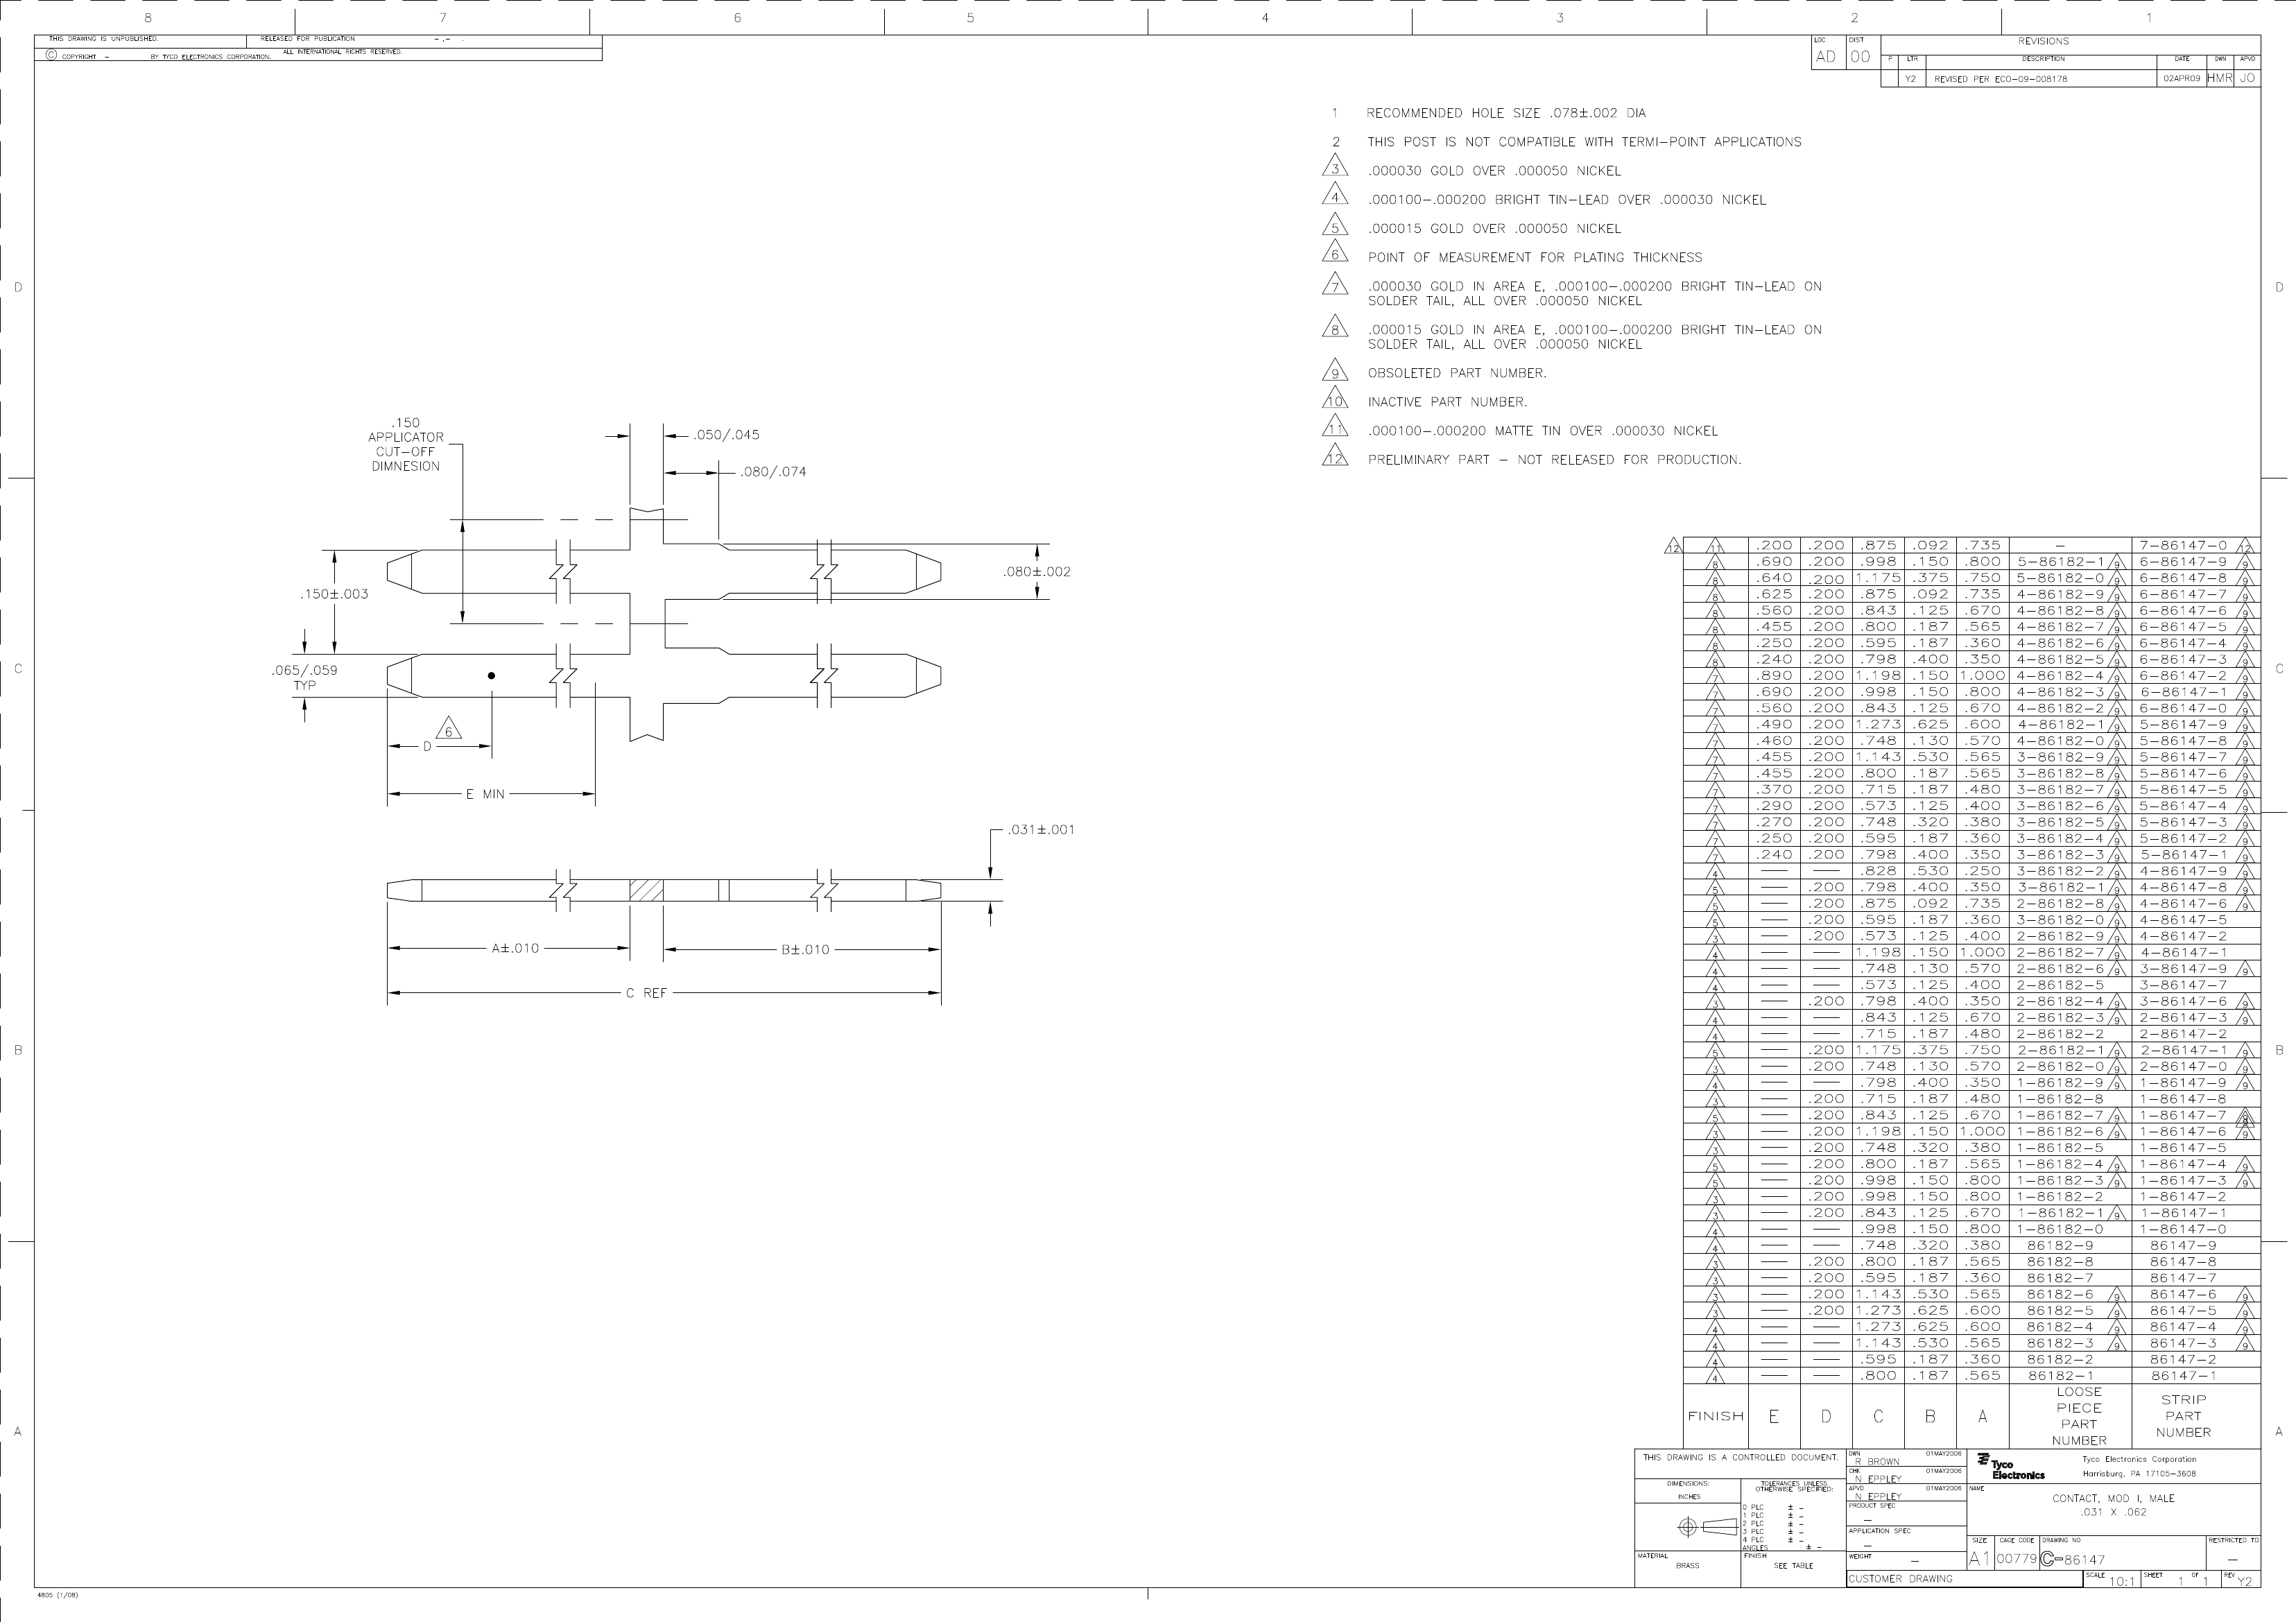This screenshot has height=1622, width=2296.
Task: Click loose piece part number 86182-1
Action: coord(2060,1376)
